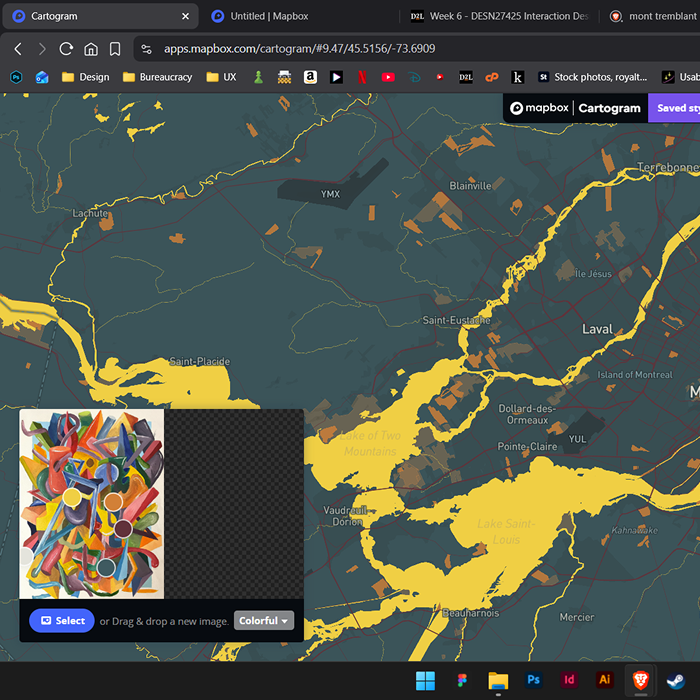Close the Cartogram browser tab

point(185,16)
